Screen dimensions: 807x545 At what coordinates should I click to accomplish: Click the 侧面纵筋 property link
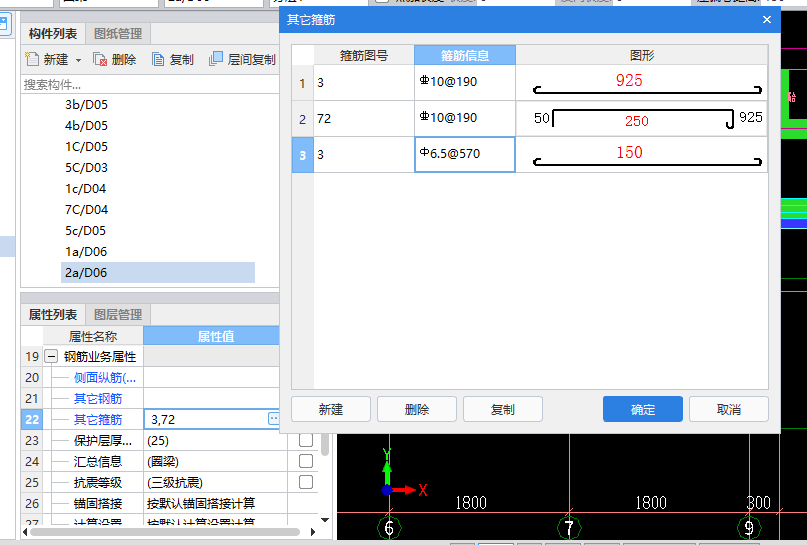104,378
